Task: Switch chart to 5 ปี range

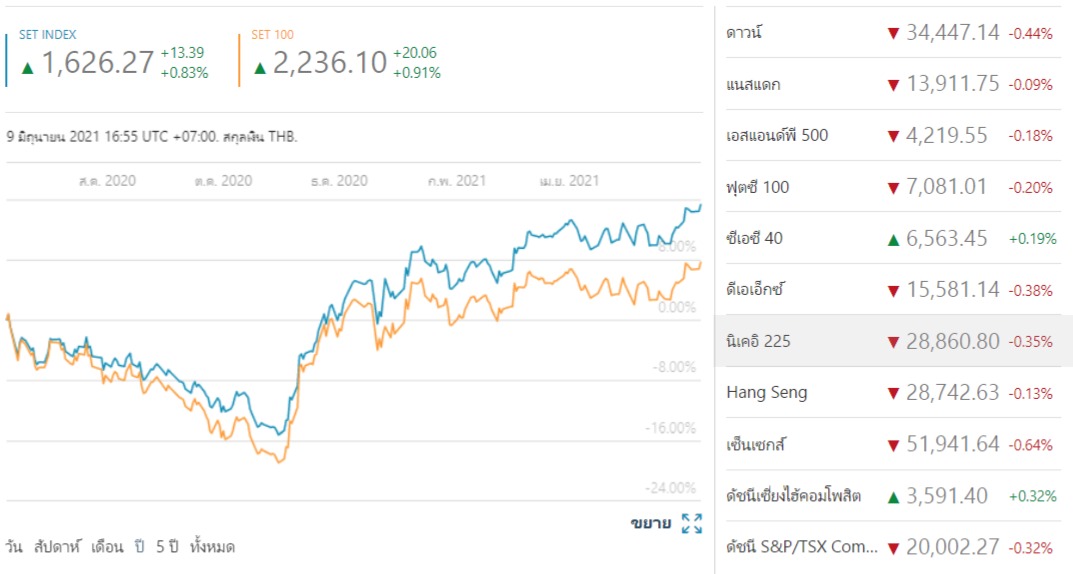Action: [x=168, y=547]
